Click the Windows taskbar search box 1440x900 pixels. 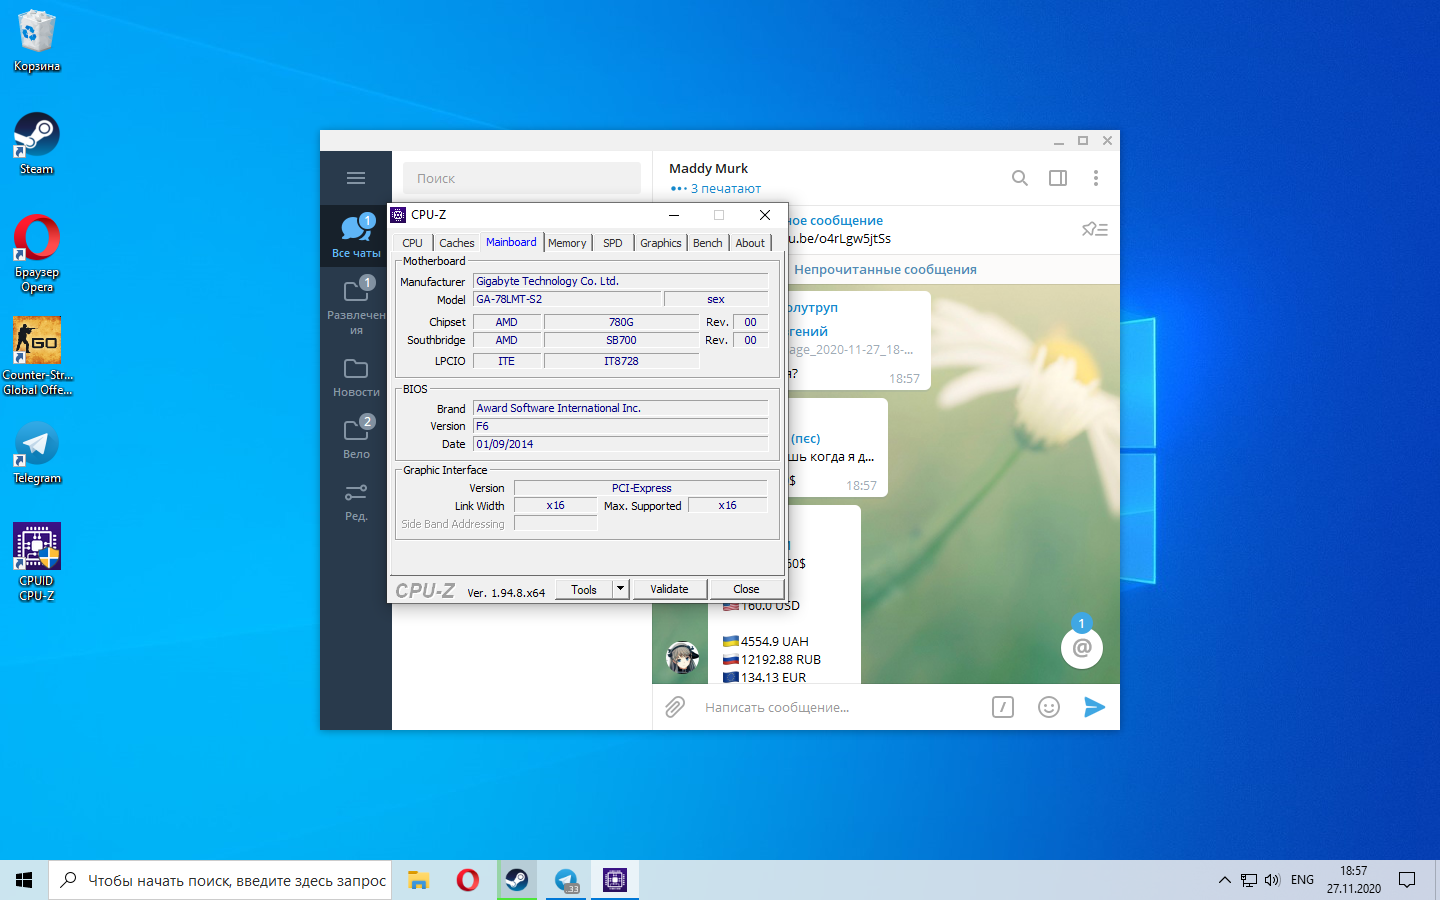click(x=220, y=880)
